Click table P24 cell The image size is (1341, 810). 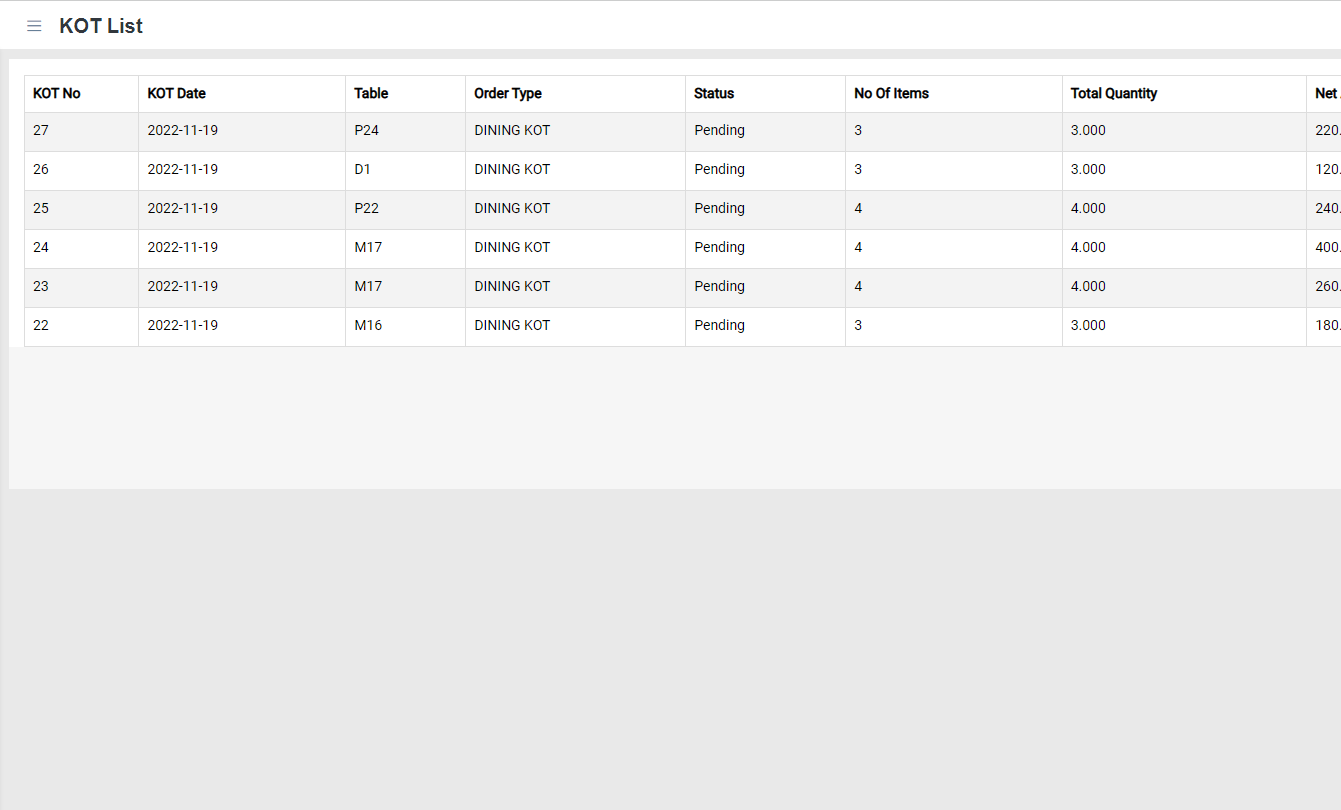(367, 130)
